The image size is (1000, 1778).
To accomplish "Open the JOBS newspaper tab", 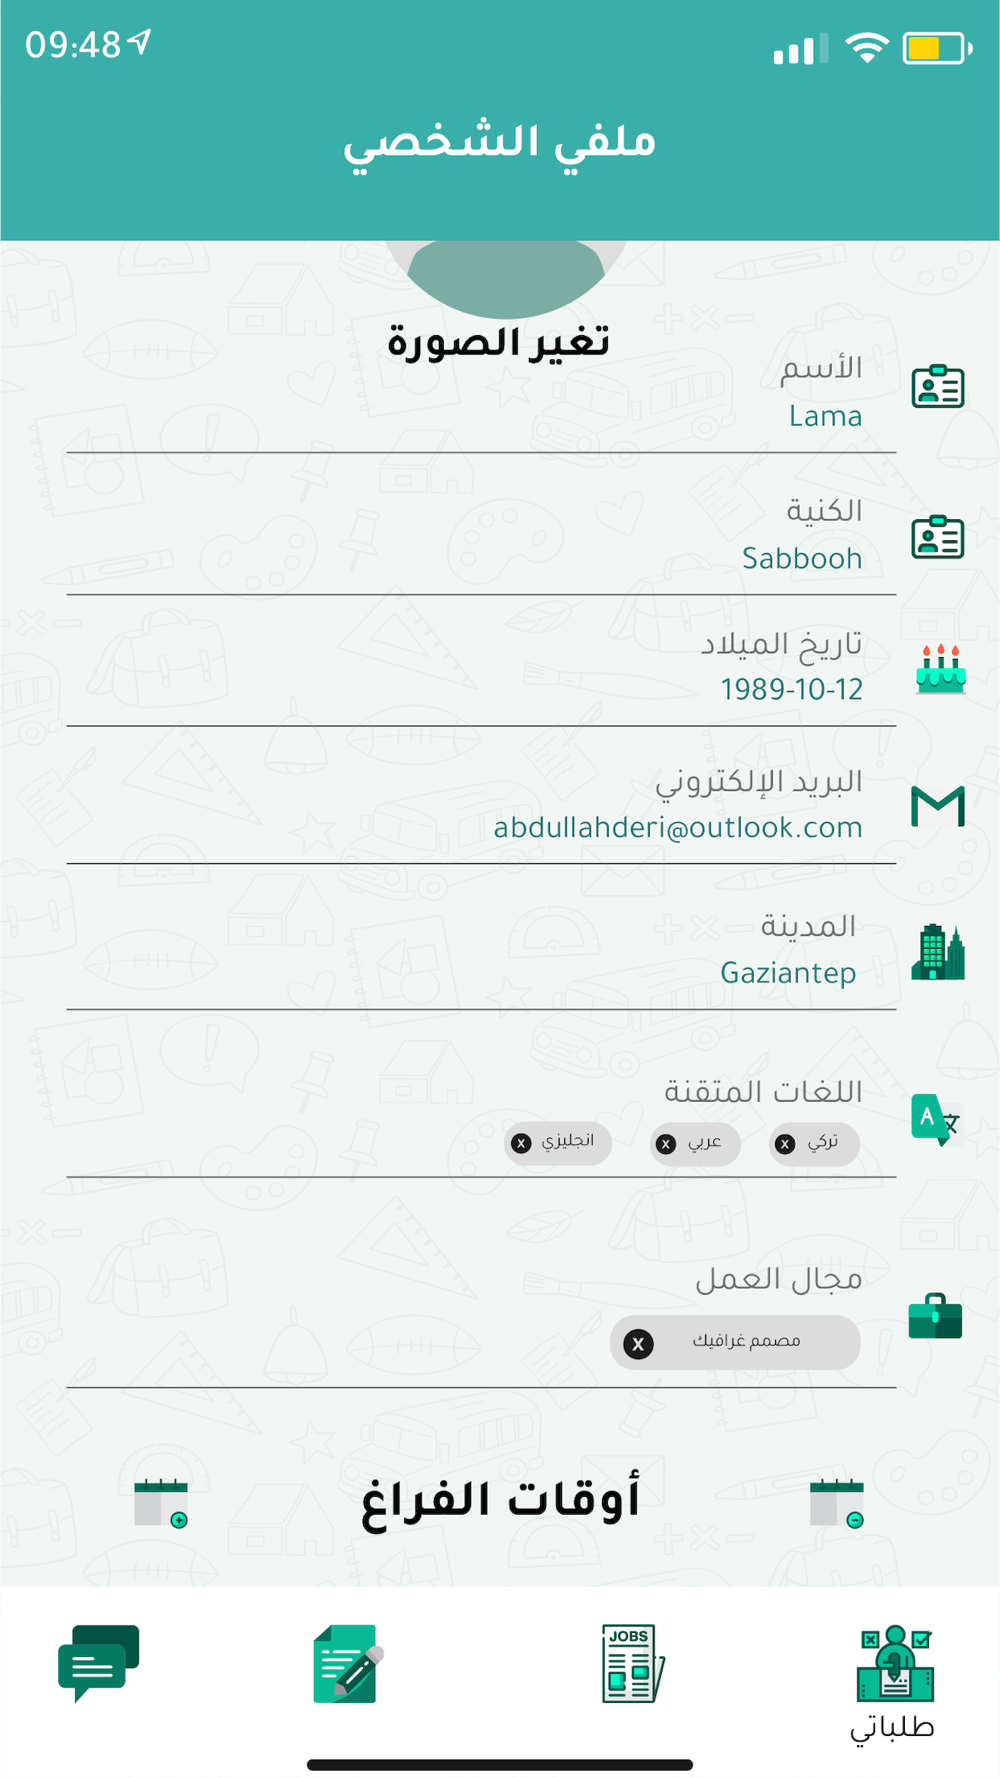I will pyautogui.click(x=633, y=1663).
